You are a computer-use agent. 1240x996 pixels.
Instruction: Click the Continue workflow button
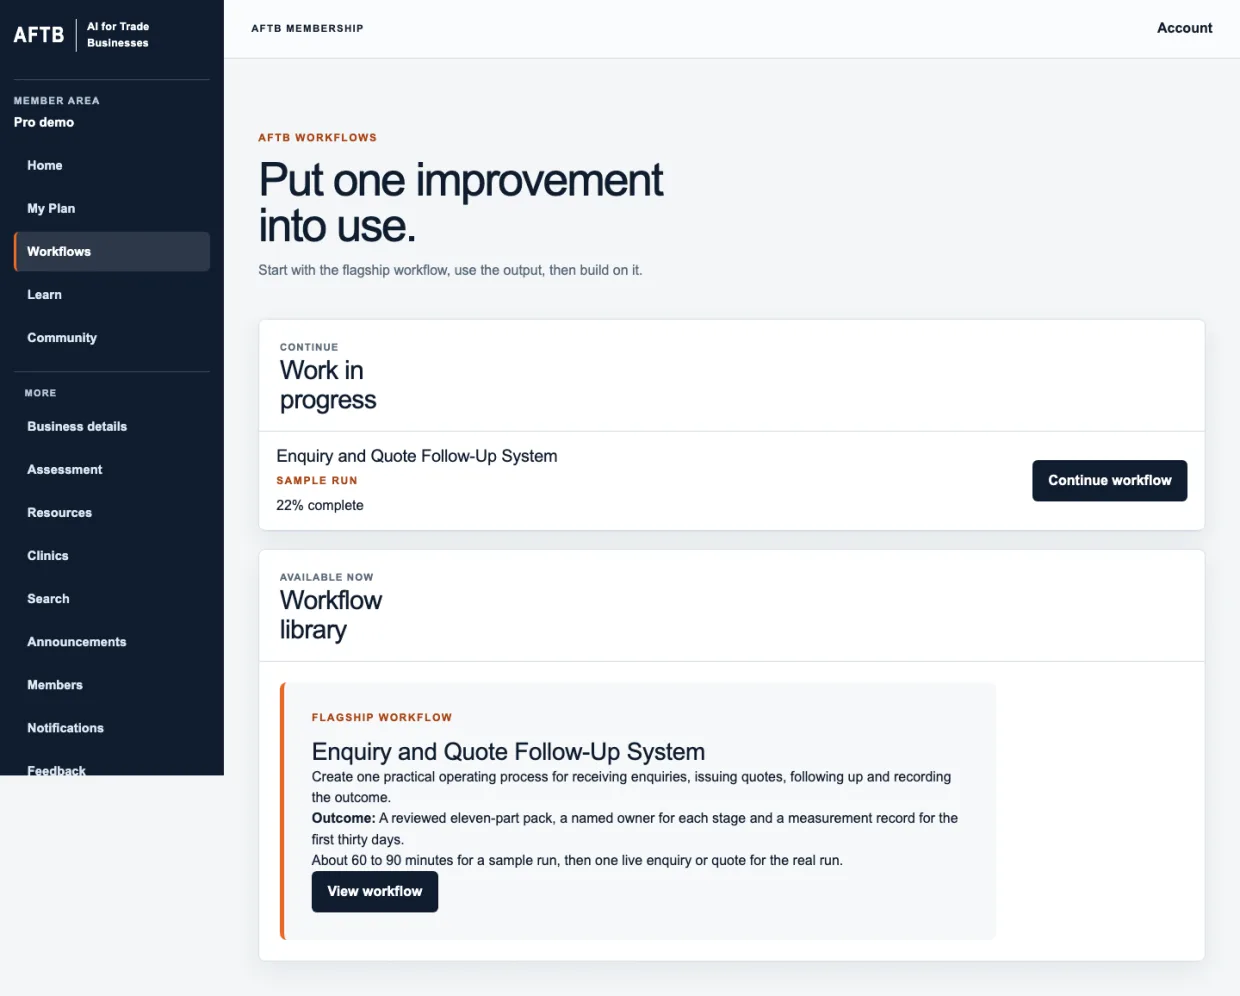1109,481
